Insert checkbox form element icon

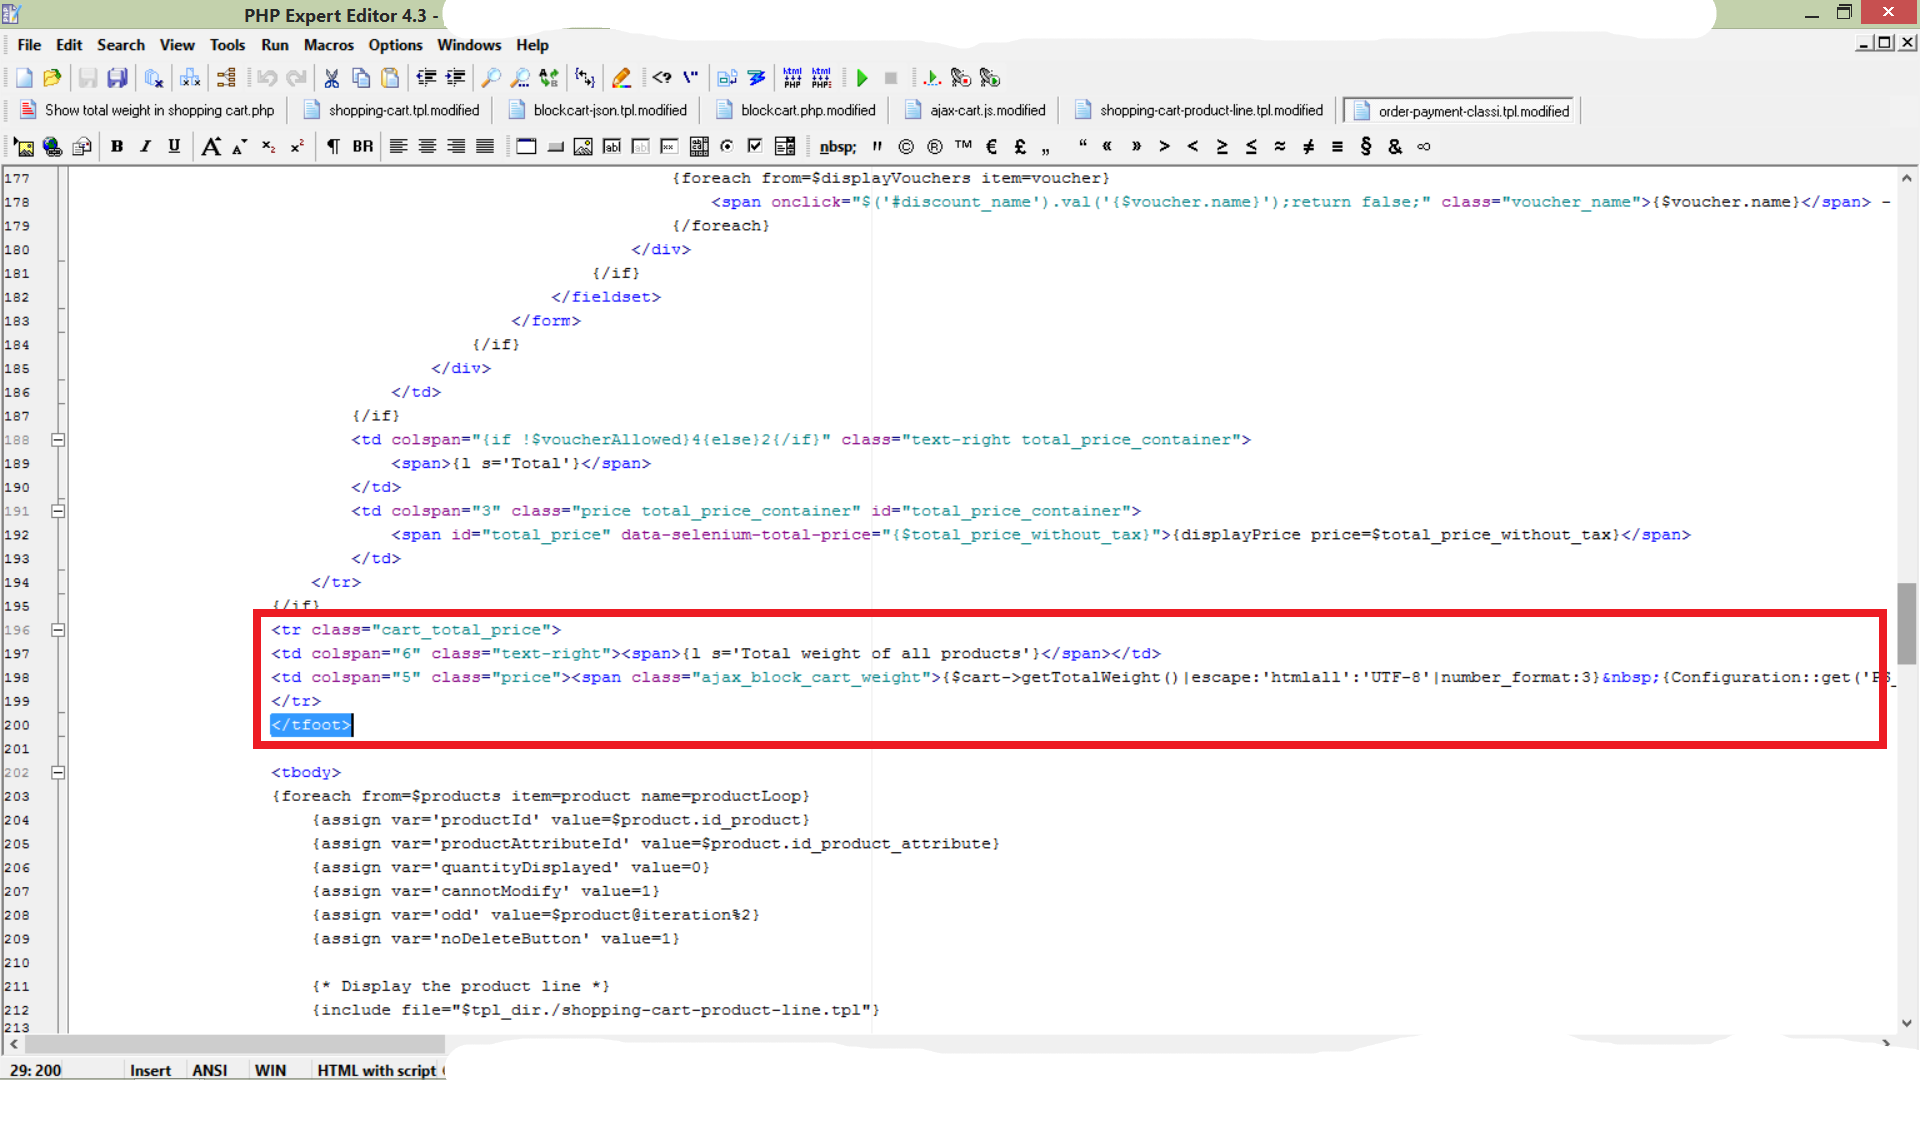click(x=755, y=146)
